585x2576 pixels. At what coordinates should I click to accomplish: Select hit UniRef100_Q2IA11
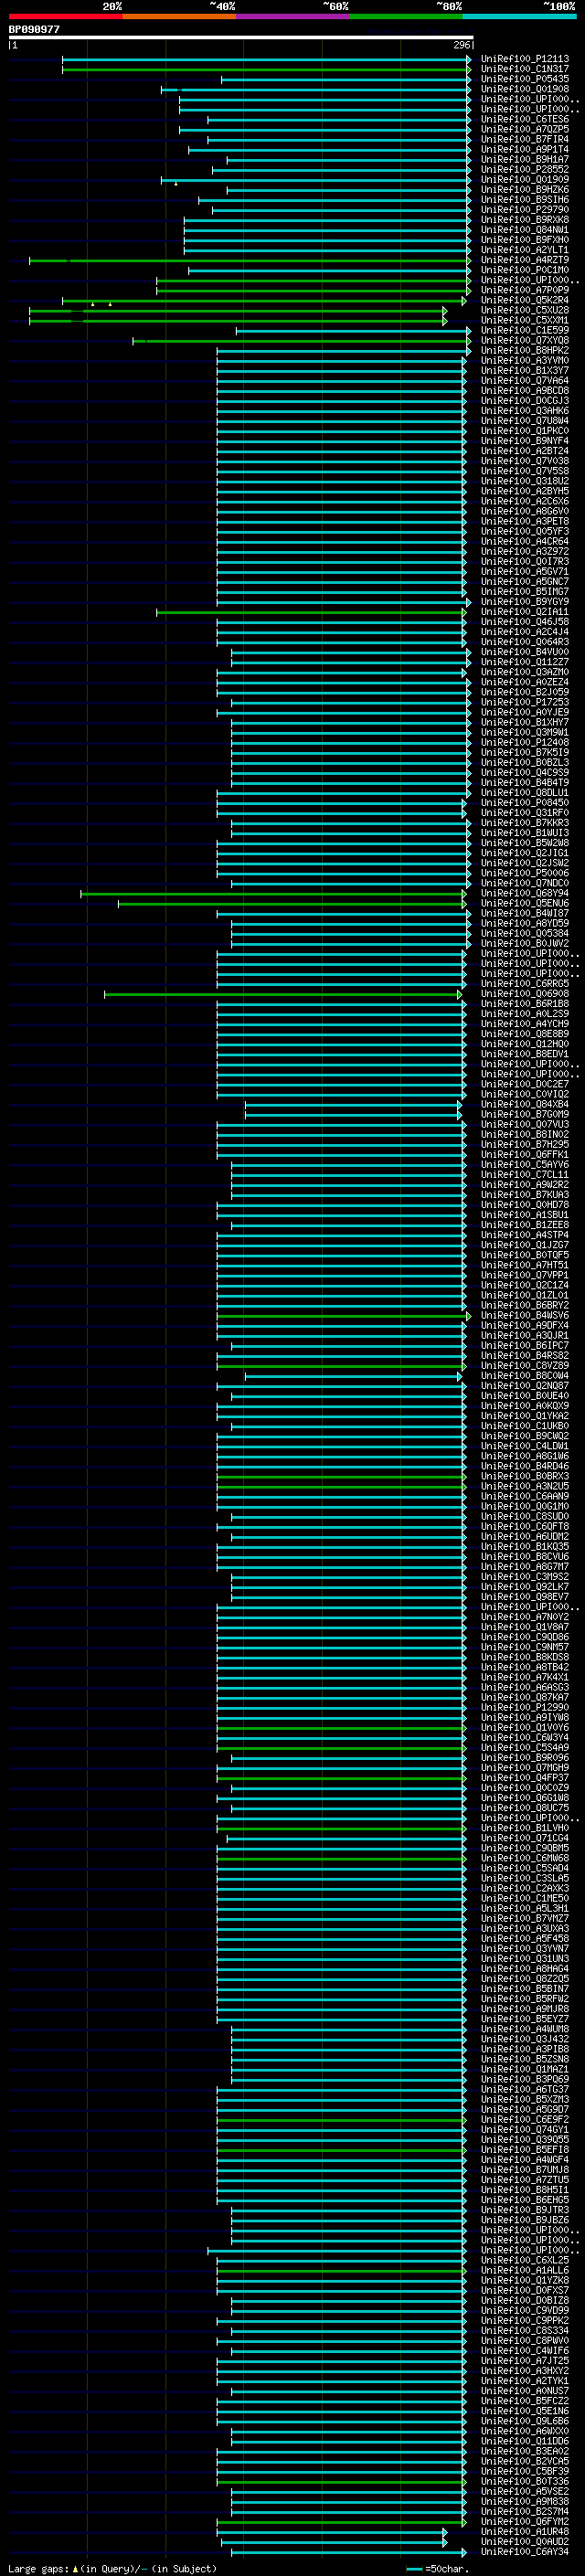point(524,612)
